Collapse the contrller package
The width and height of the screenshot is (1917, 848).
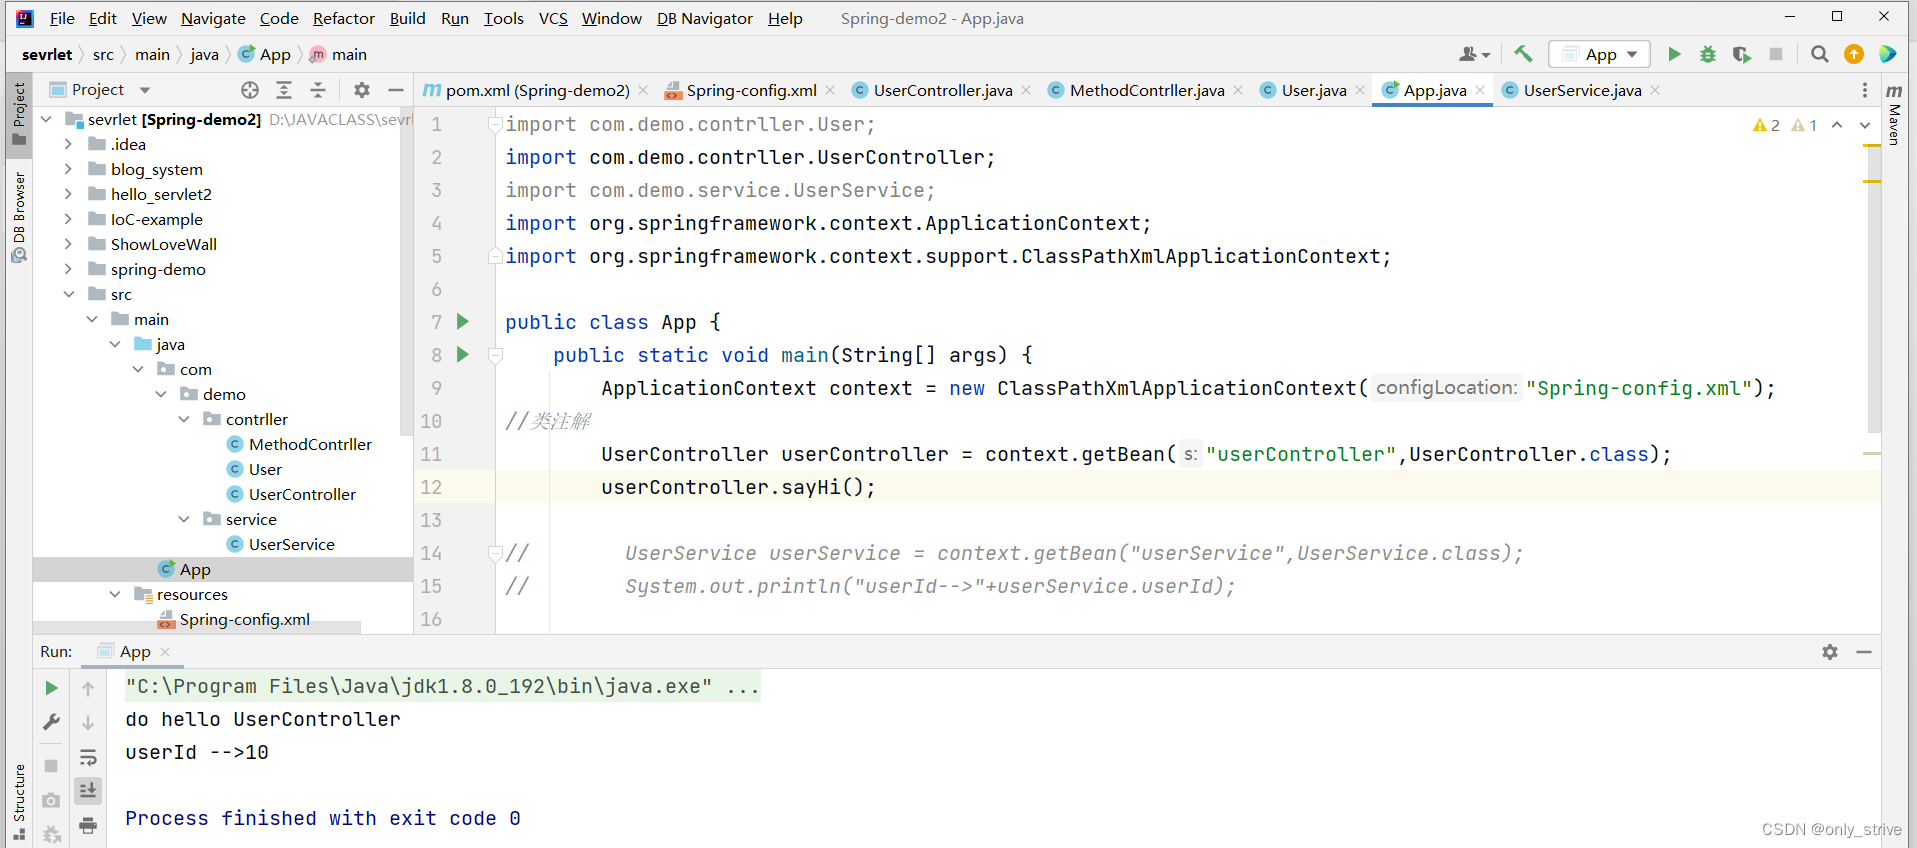tap(183, 419)
